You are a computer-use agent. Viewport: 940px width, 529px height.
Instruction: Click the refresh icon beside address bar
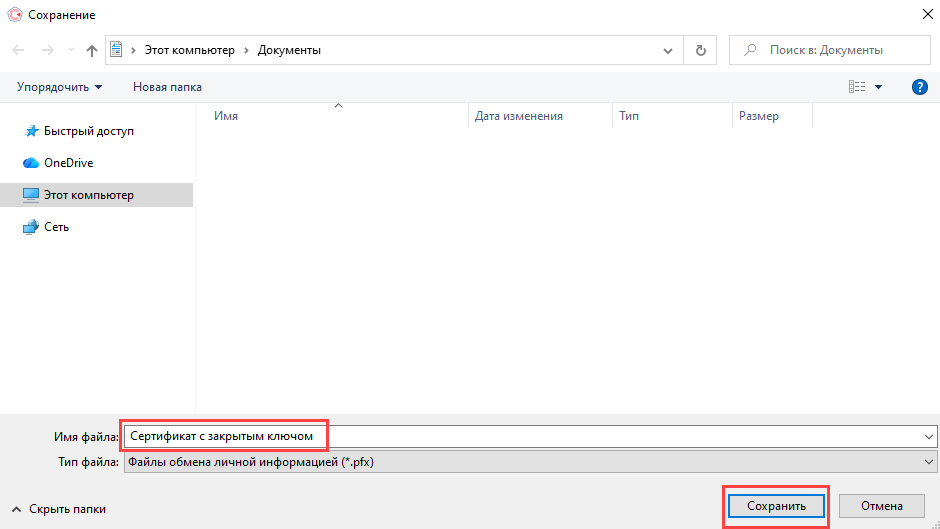(700, 50)
